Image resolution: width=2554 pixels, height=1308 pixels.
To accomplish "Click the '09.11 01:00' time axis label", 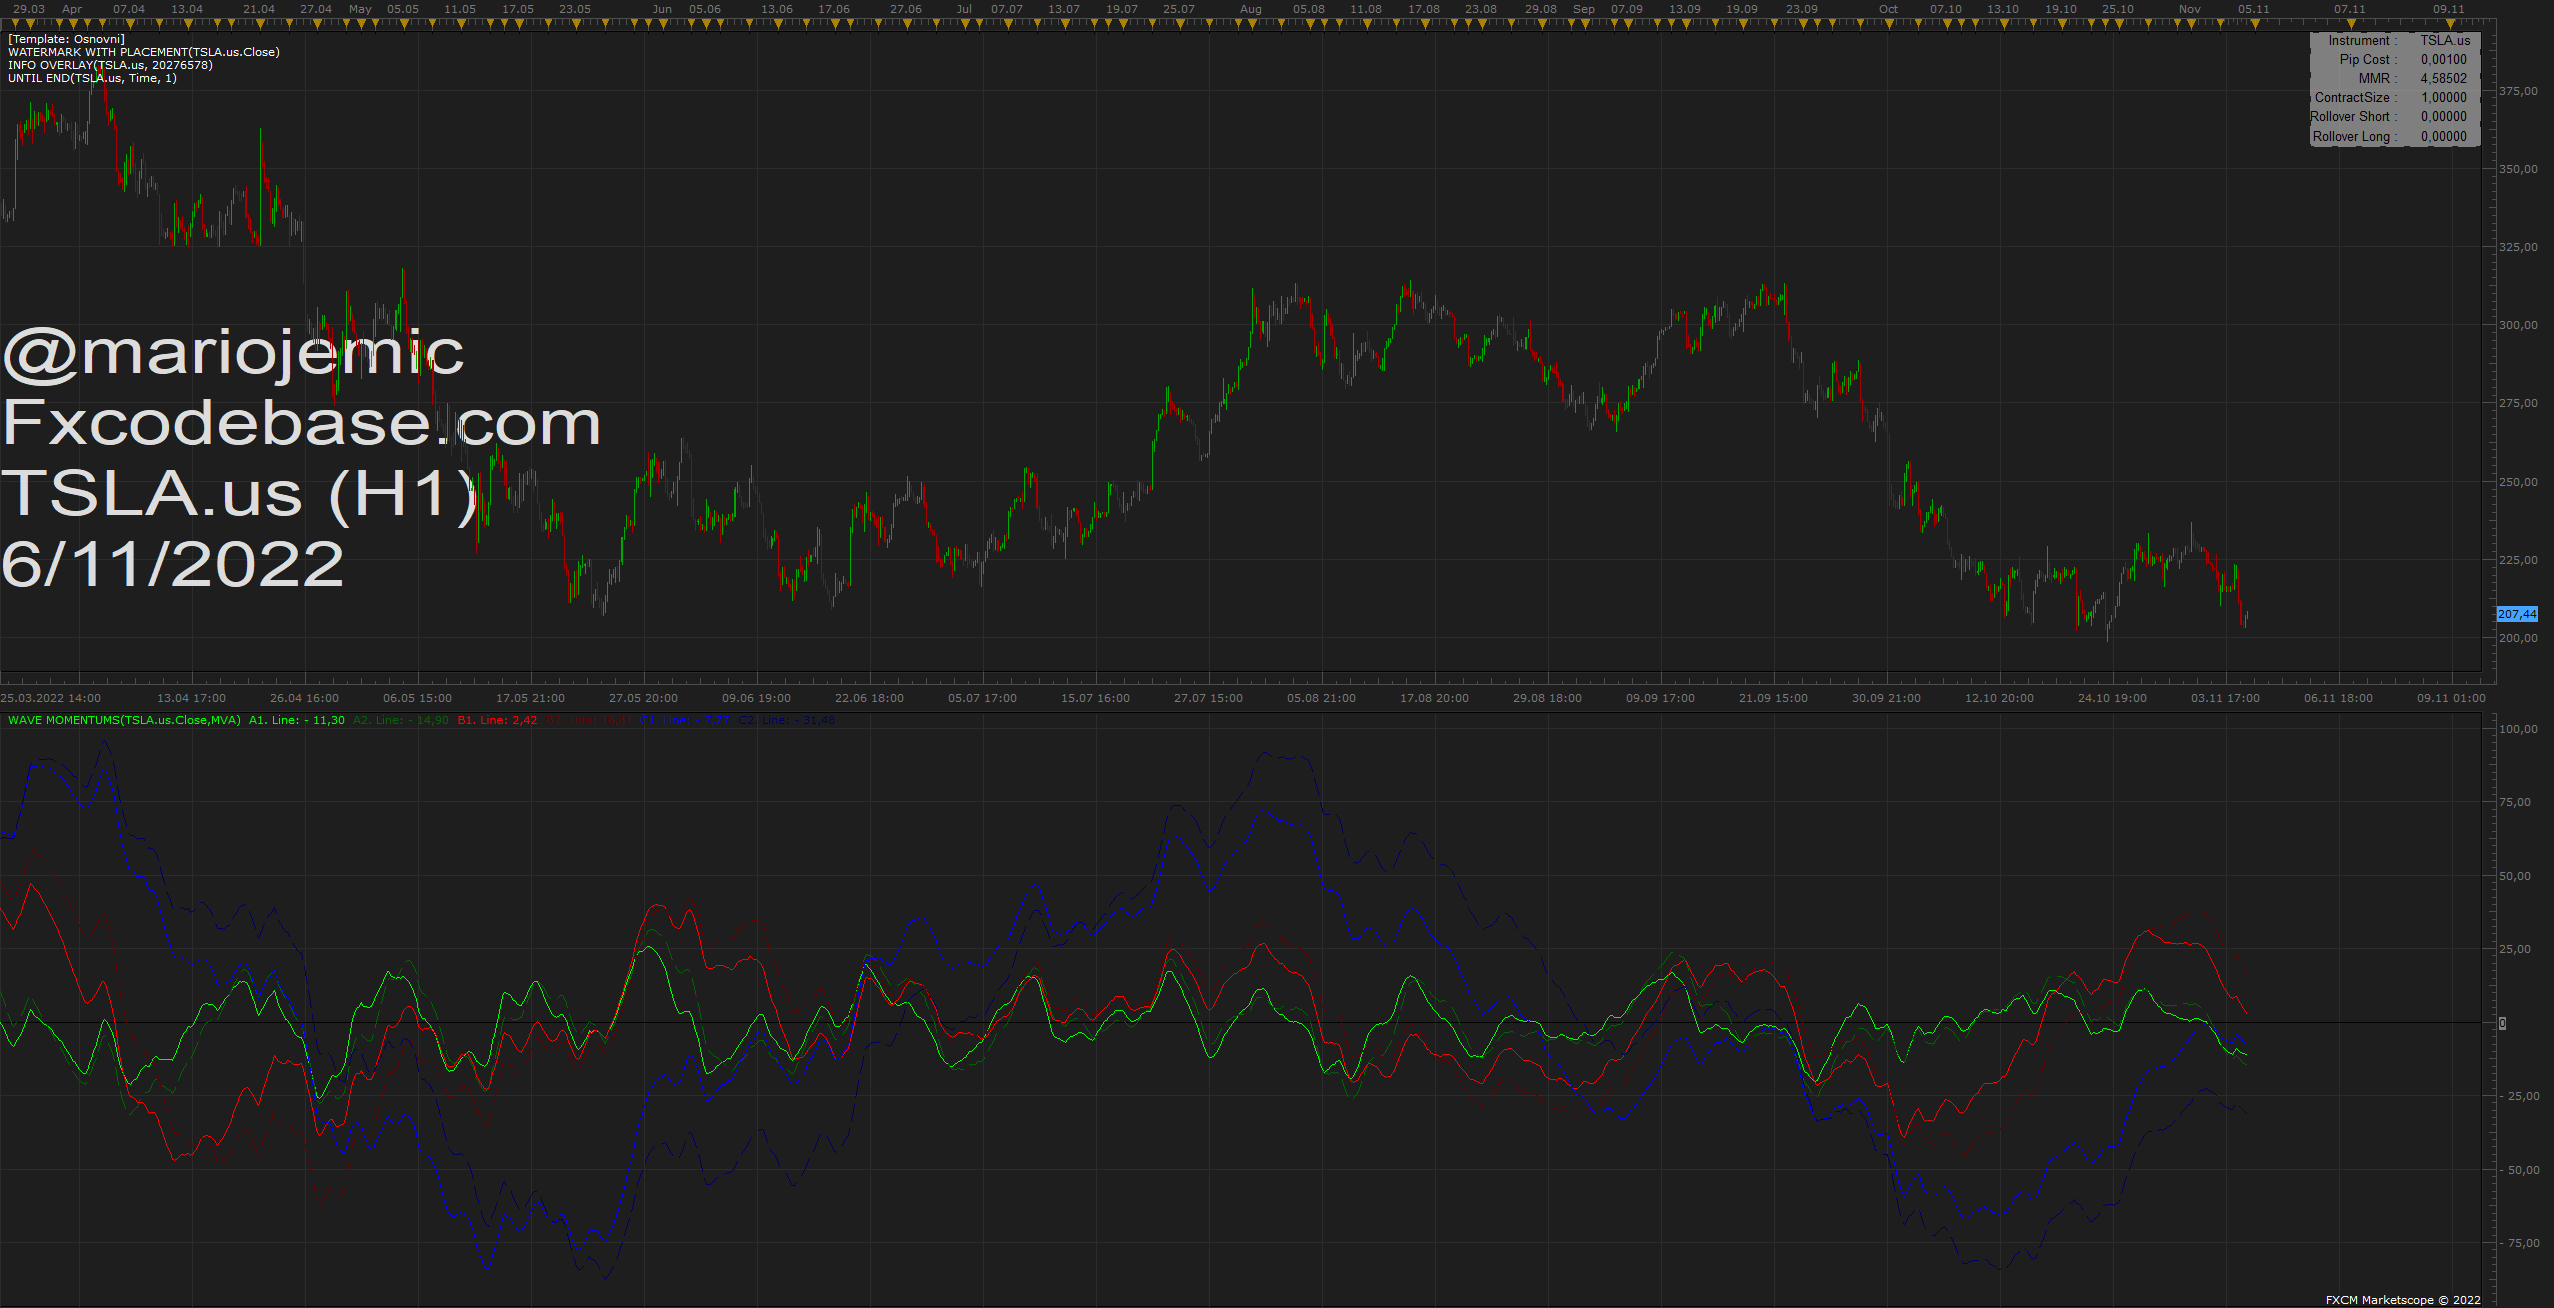I will point(2451,698).
